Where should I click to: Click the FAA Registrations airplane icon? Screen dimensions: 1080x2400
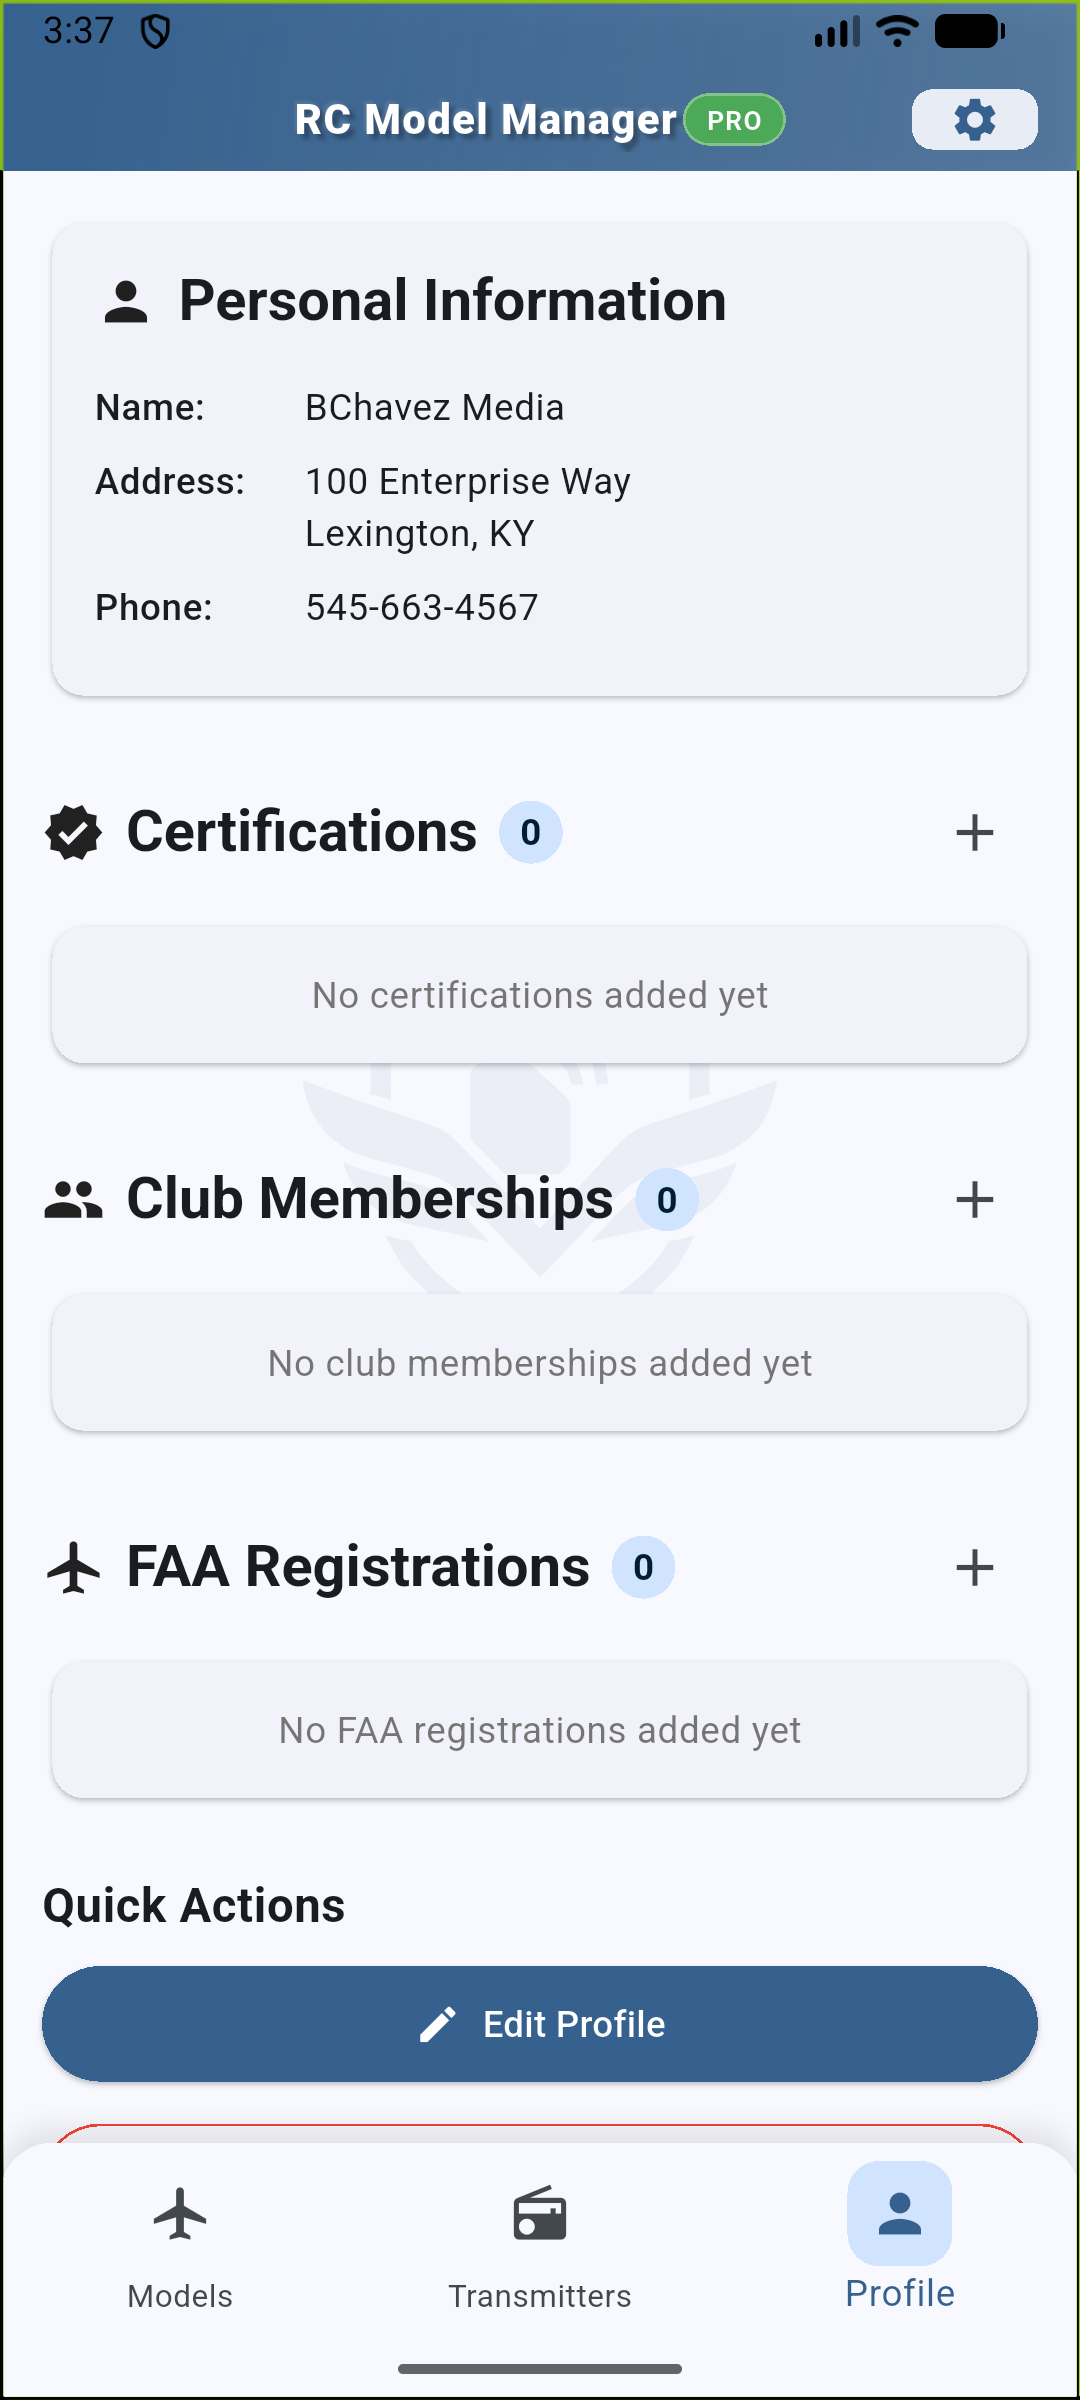point(74,1567)
